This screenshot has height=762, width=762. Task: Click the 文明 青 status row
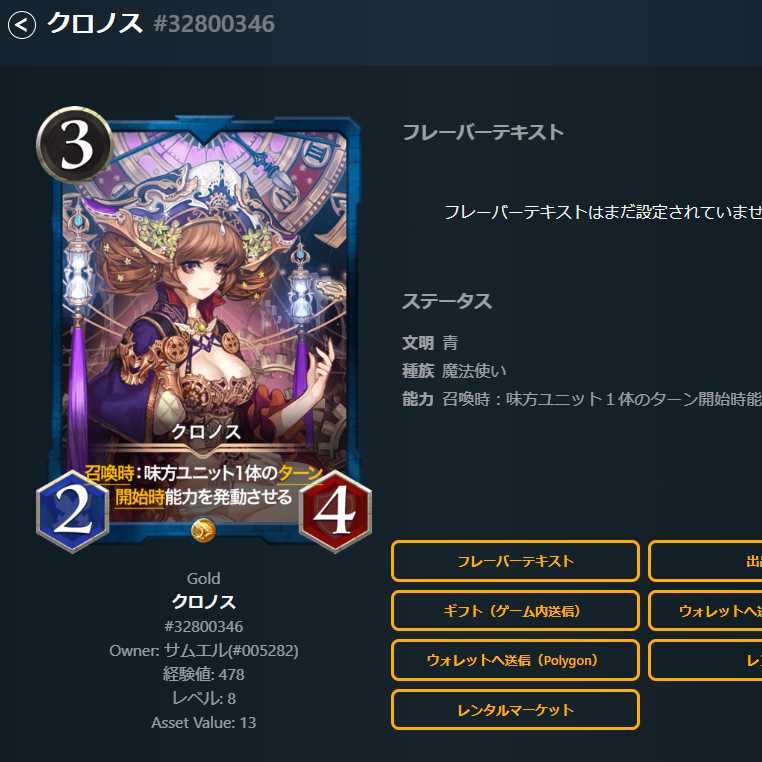430,343
